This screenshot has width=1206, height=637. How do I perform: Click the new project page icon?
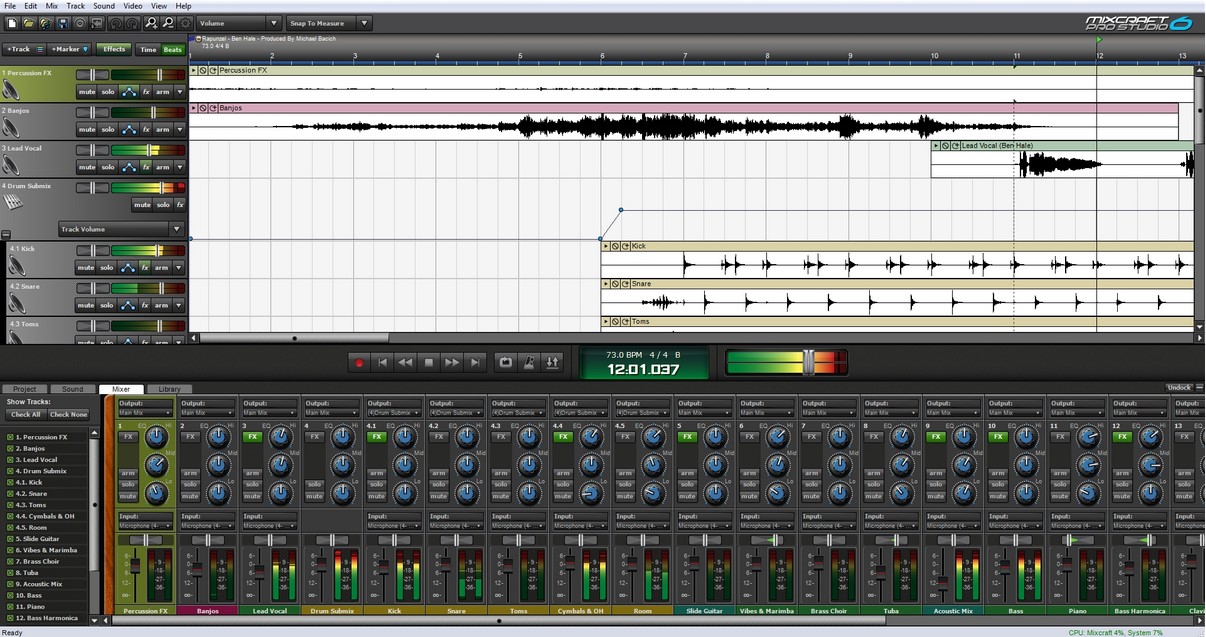point(12,23)
